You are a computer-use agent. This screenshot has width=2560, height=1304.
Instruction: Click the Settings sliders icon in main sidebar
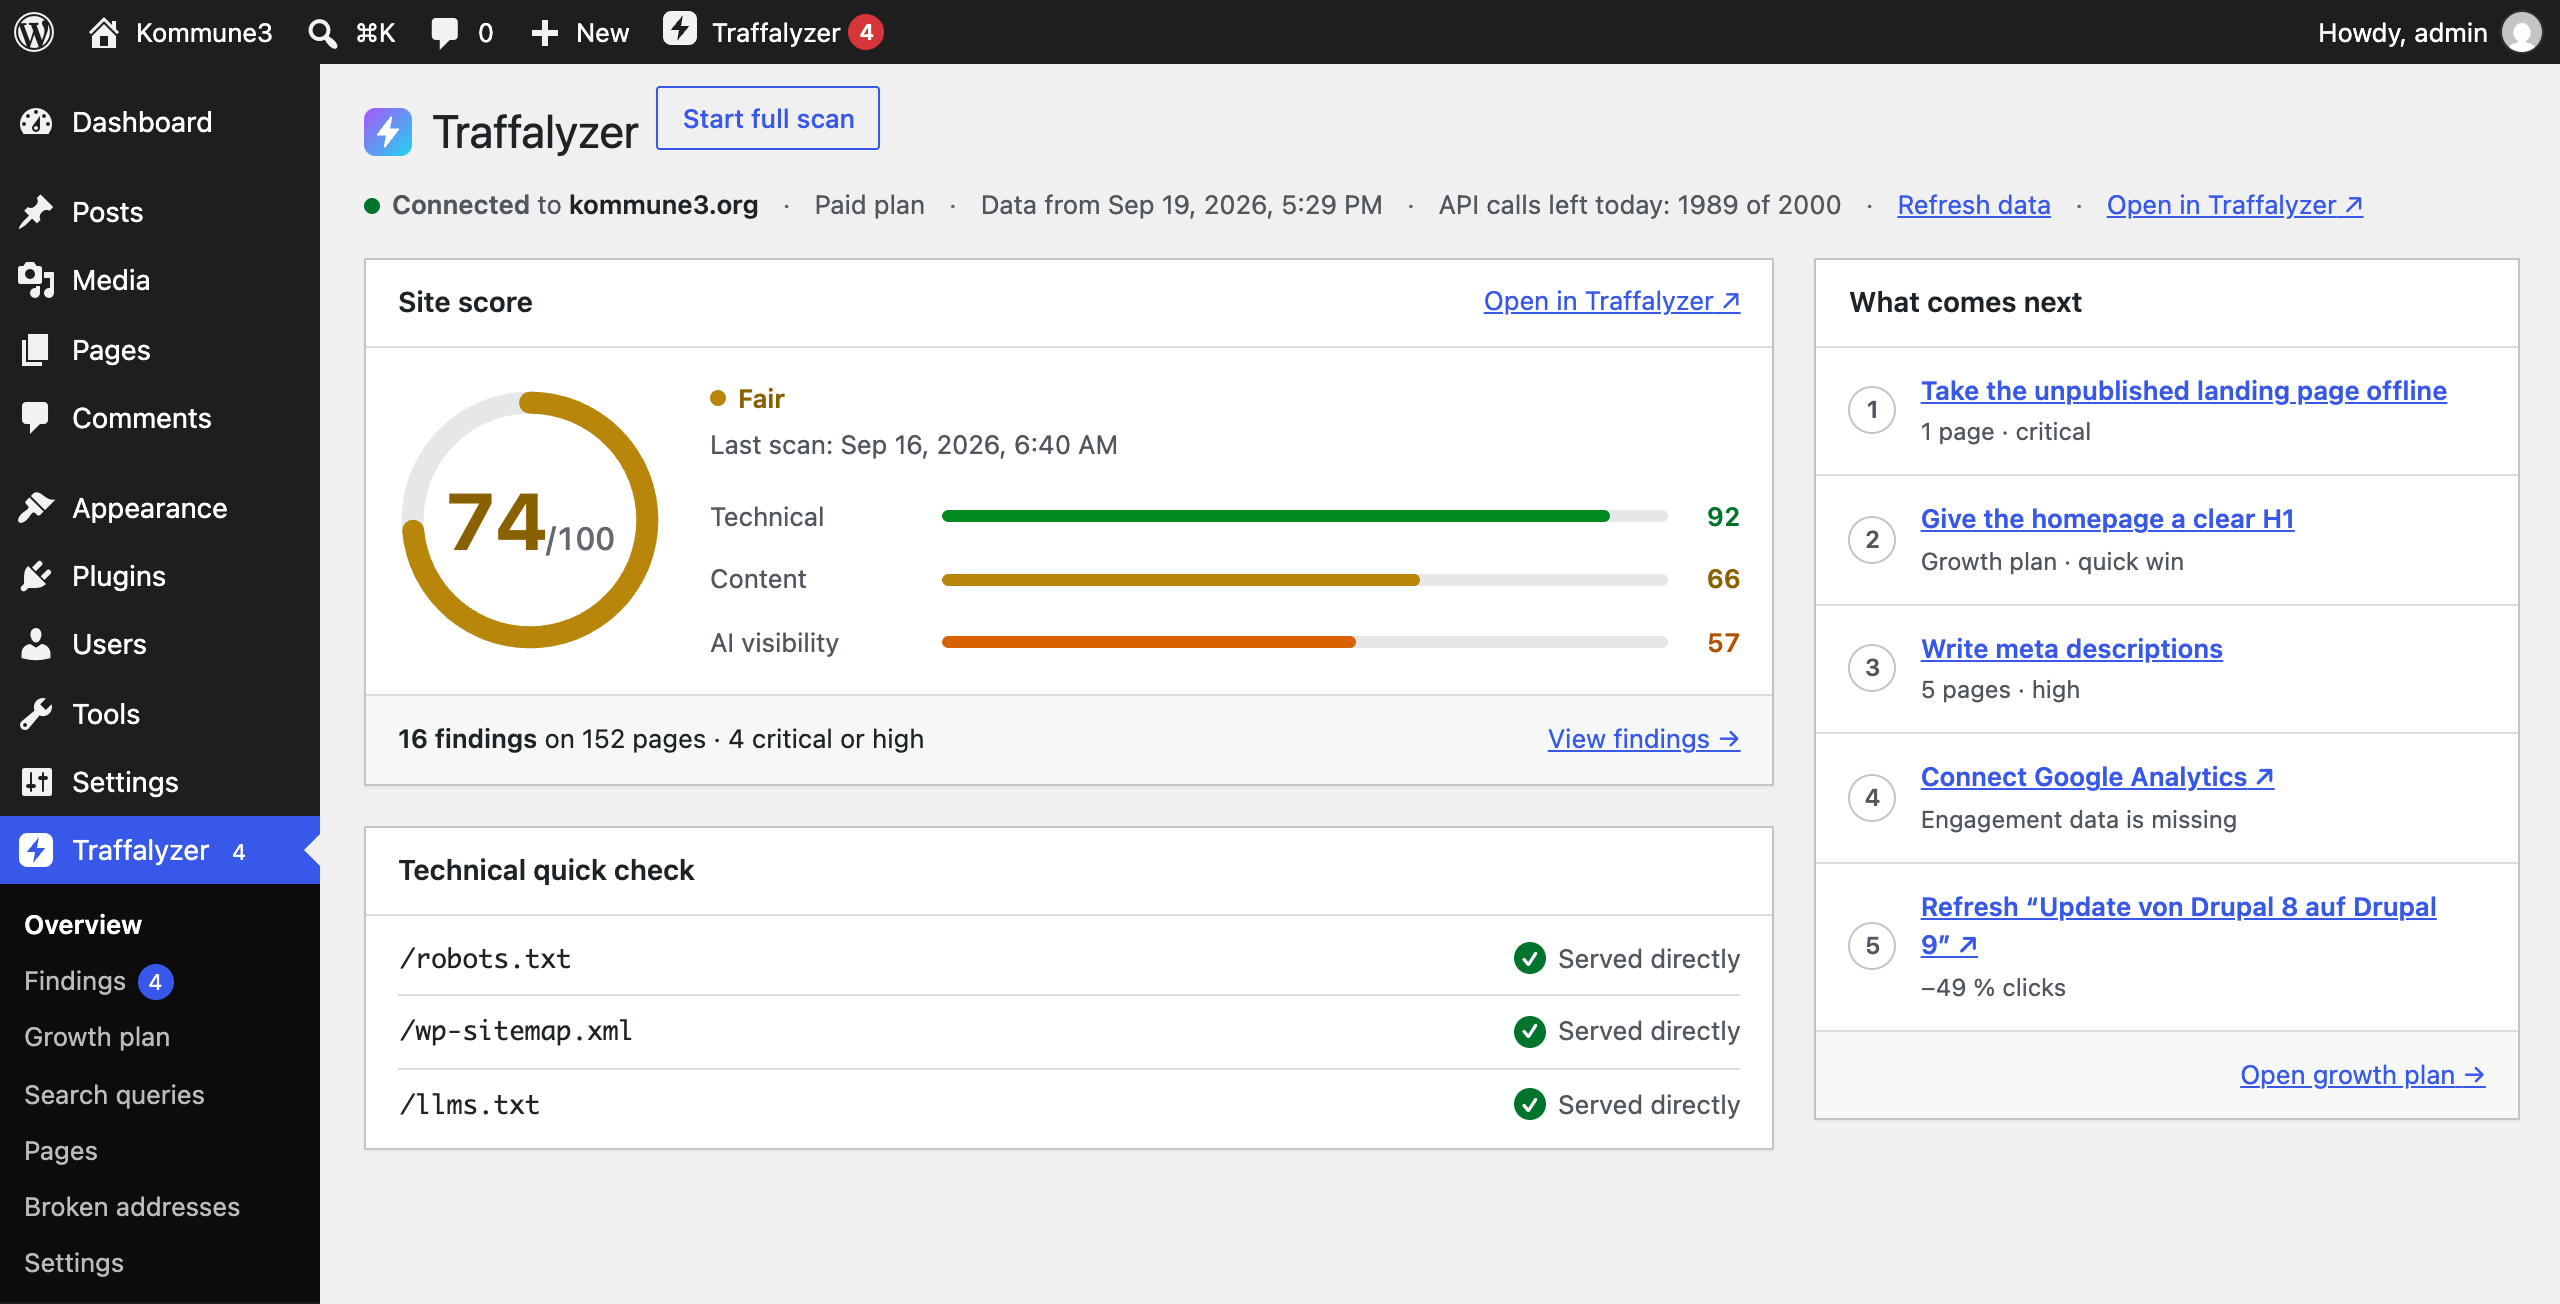[x=36, y=782]
